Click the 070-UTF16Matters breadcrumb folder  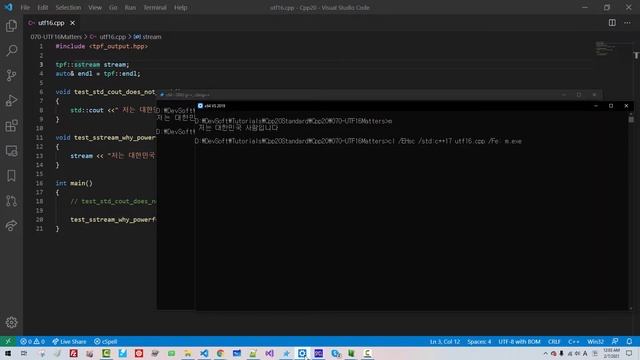(56, 37)
